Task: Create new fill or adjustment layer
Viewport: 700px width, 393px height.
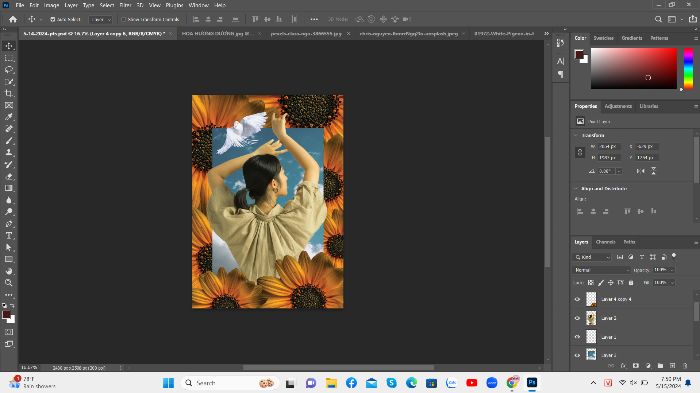Action: [648, 366]
